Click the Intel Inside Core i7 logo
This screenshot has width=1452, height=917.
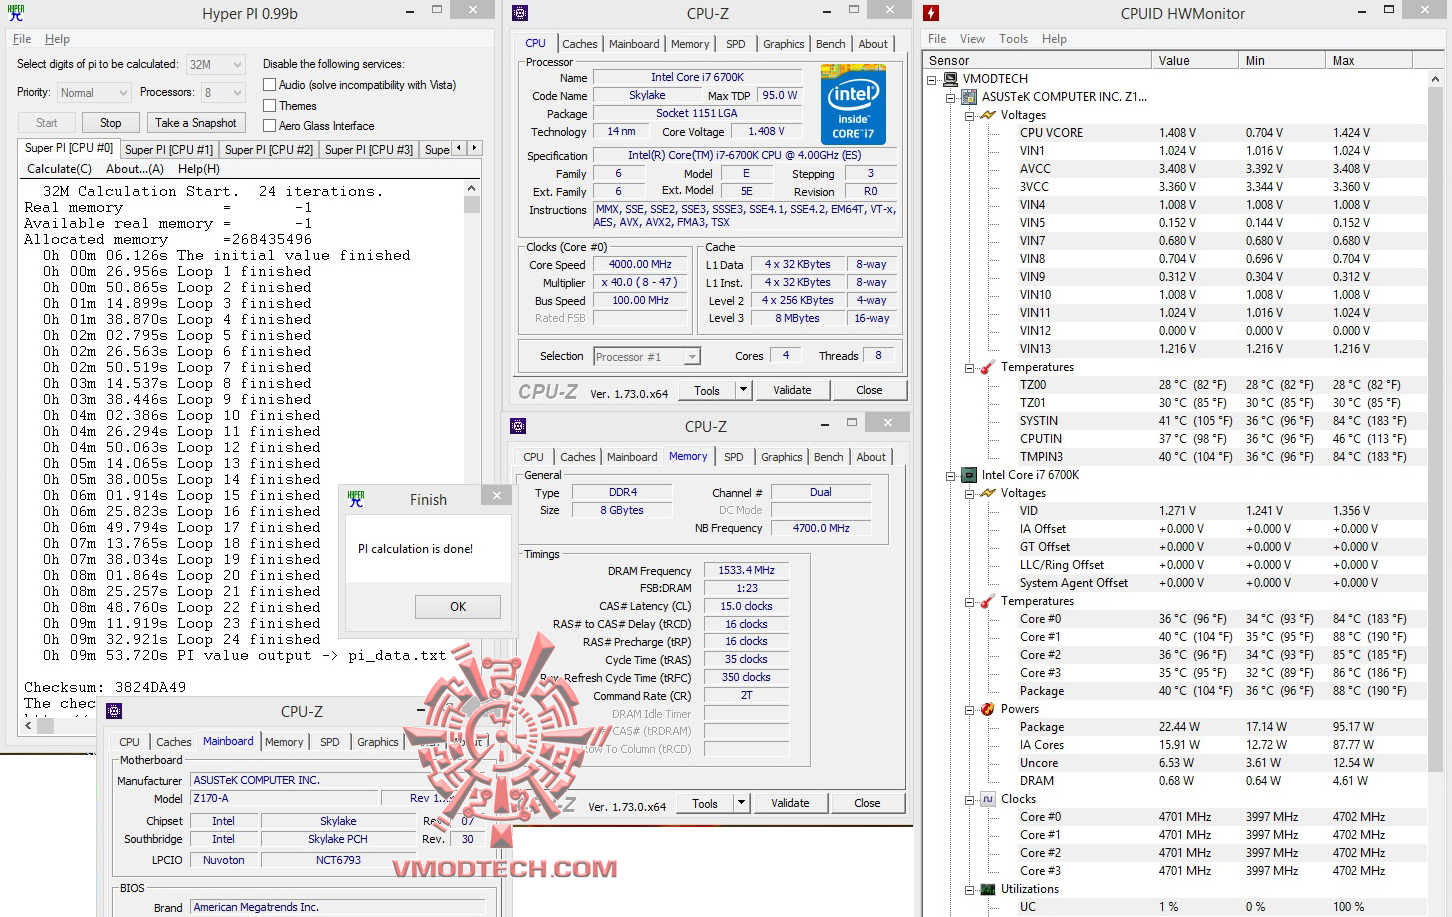point(853,103)
